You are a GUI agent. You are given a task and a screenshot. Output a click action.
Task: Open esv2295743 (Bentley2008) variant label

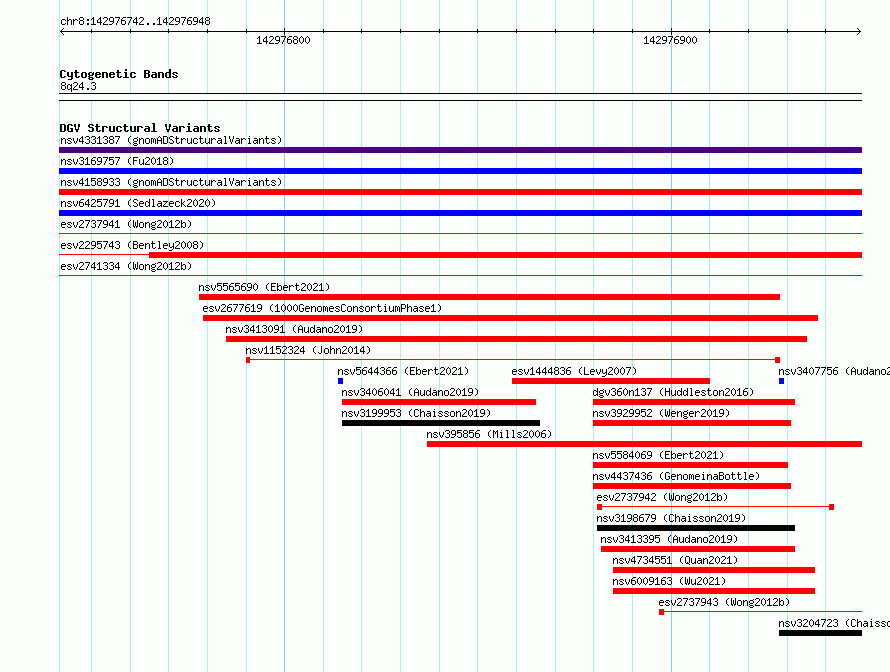tap(132, 245)
